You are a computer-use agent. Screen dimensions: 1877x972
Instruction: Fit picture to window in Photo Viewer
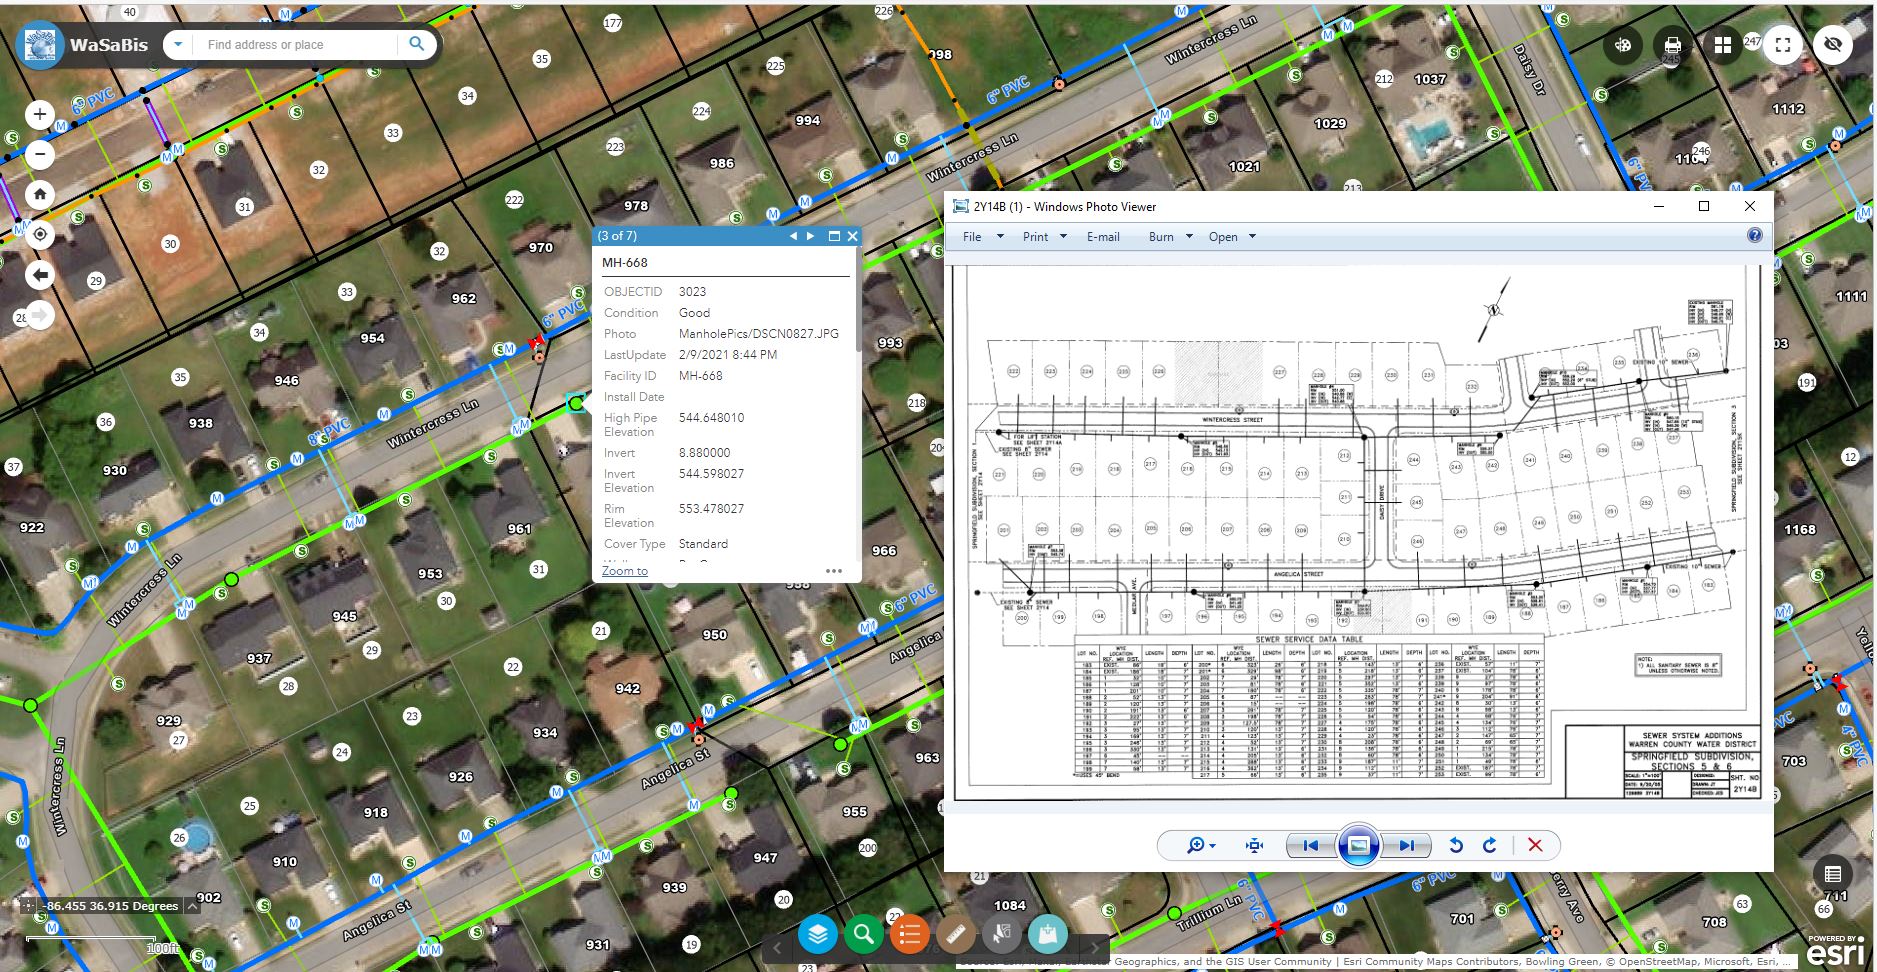[x=1255, y=846]
